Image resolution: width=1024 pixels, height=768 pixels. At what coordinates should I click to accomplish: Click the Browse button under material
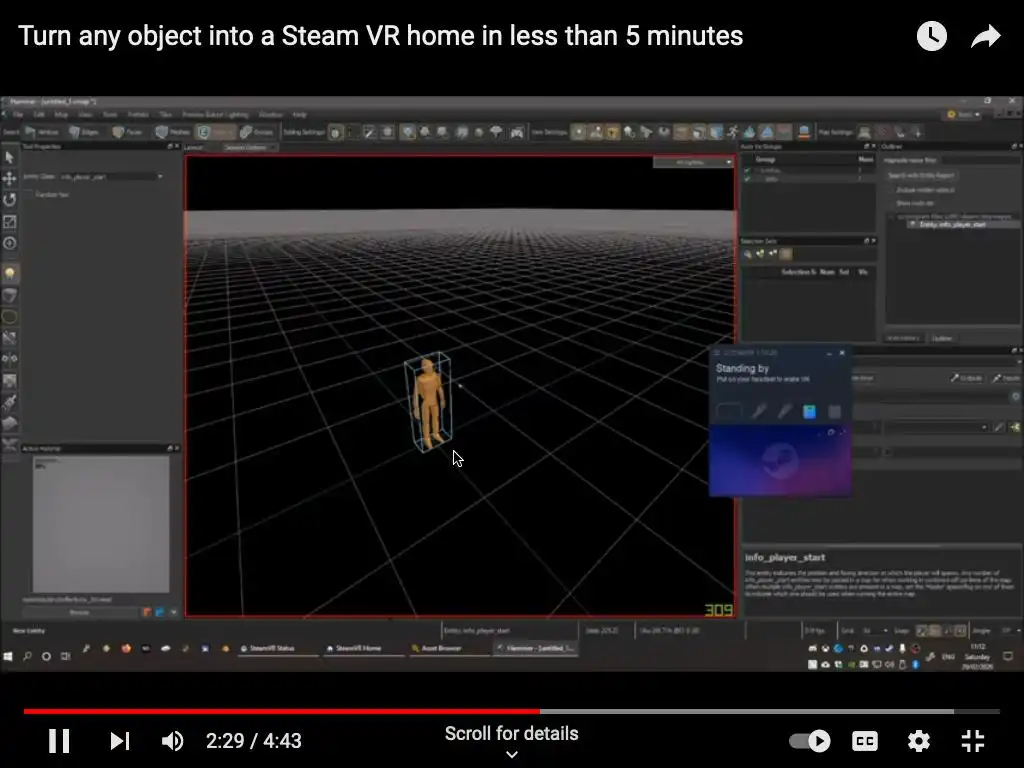(80, 613)
